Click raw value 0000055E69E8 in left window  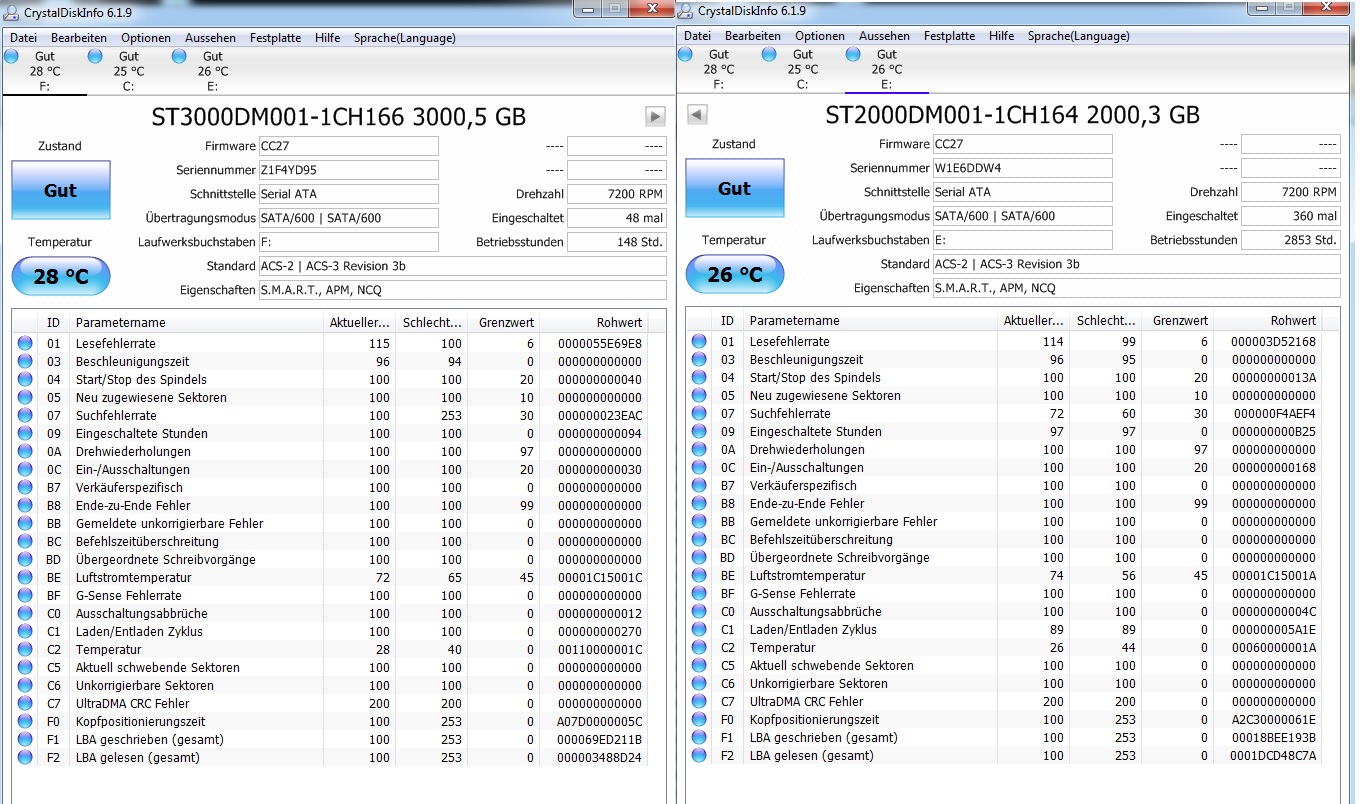coord(600,343)
